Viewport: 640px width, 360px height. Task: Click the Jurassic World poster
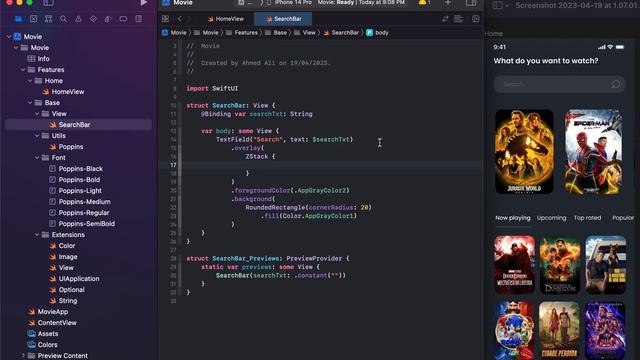click(x=524, y=151)
